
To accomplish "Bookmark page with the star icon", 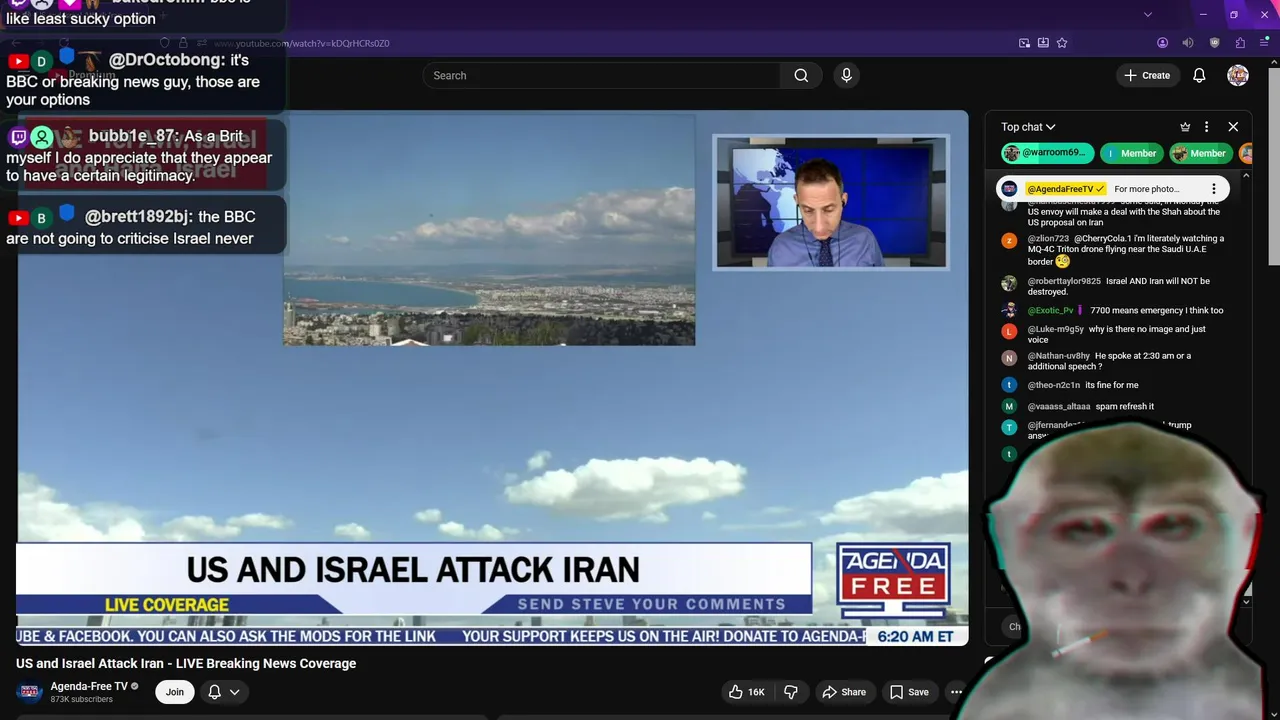I will pos(1062,43).
